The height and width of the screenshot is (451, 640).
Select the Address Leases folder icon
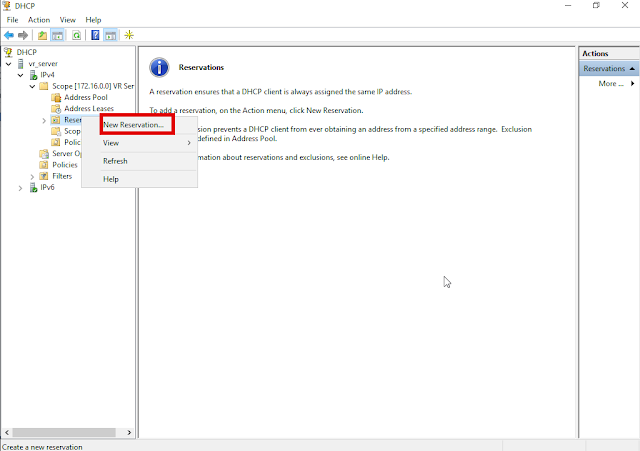coord(56,109)
